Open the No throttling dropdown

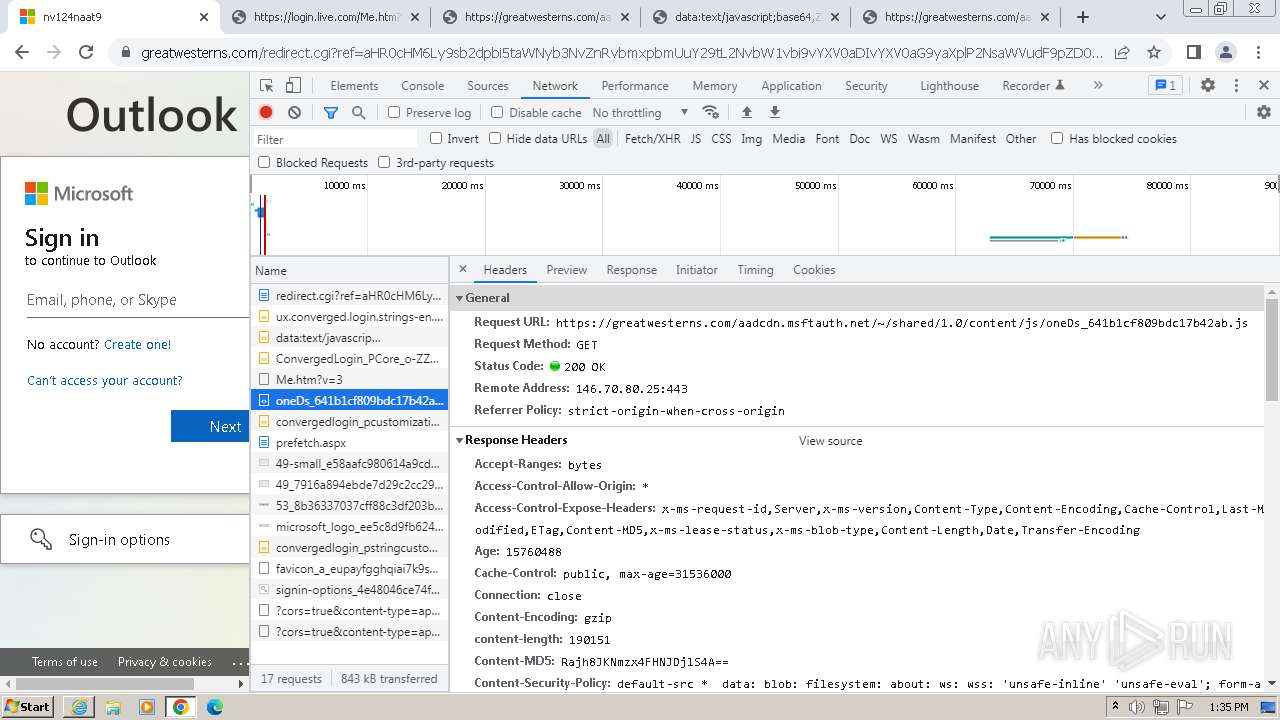640,113
